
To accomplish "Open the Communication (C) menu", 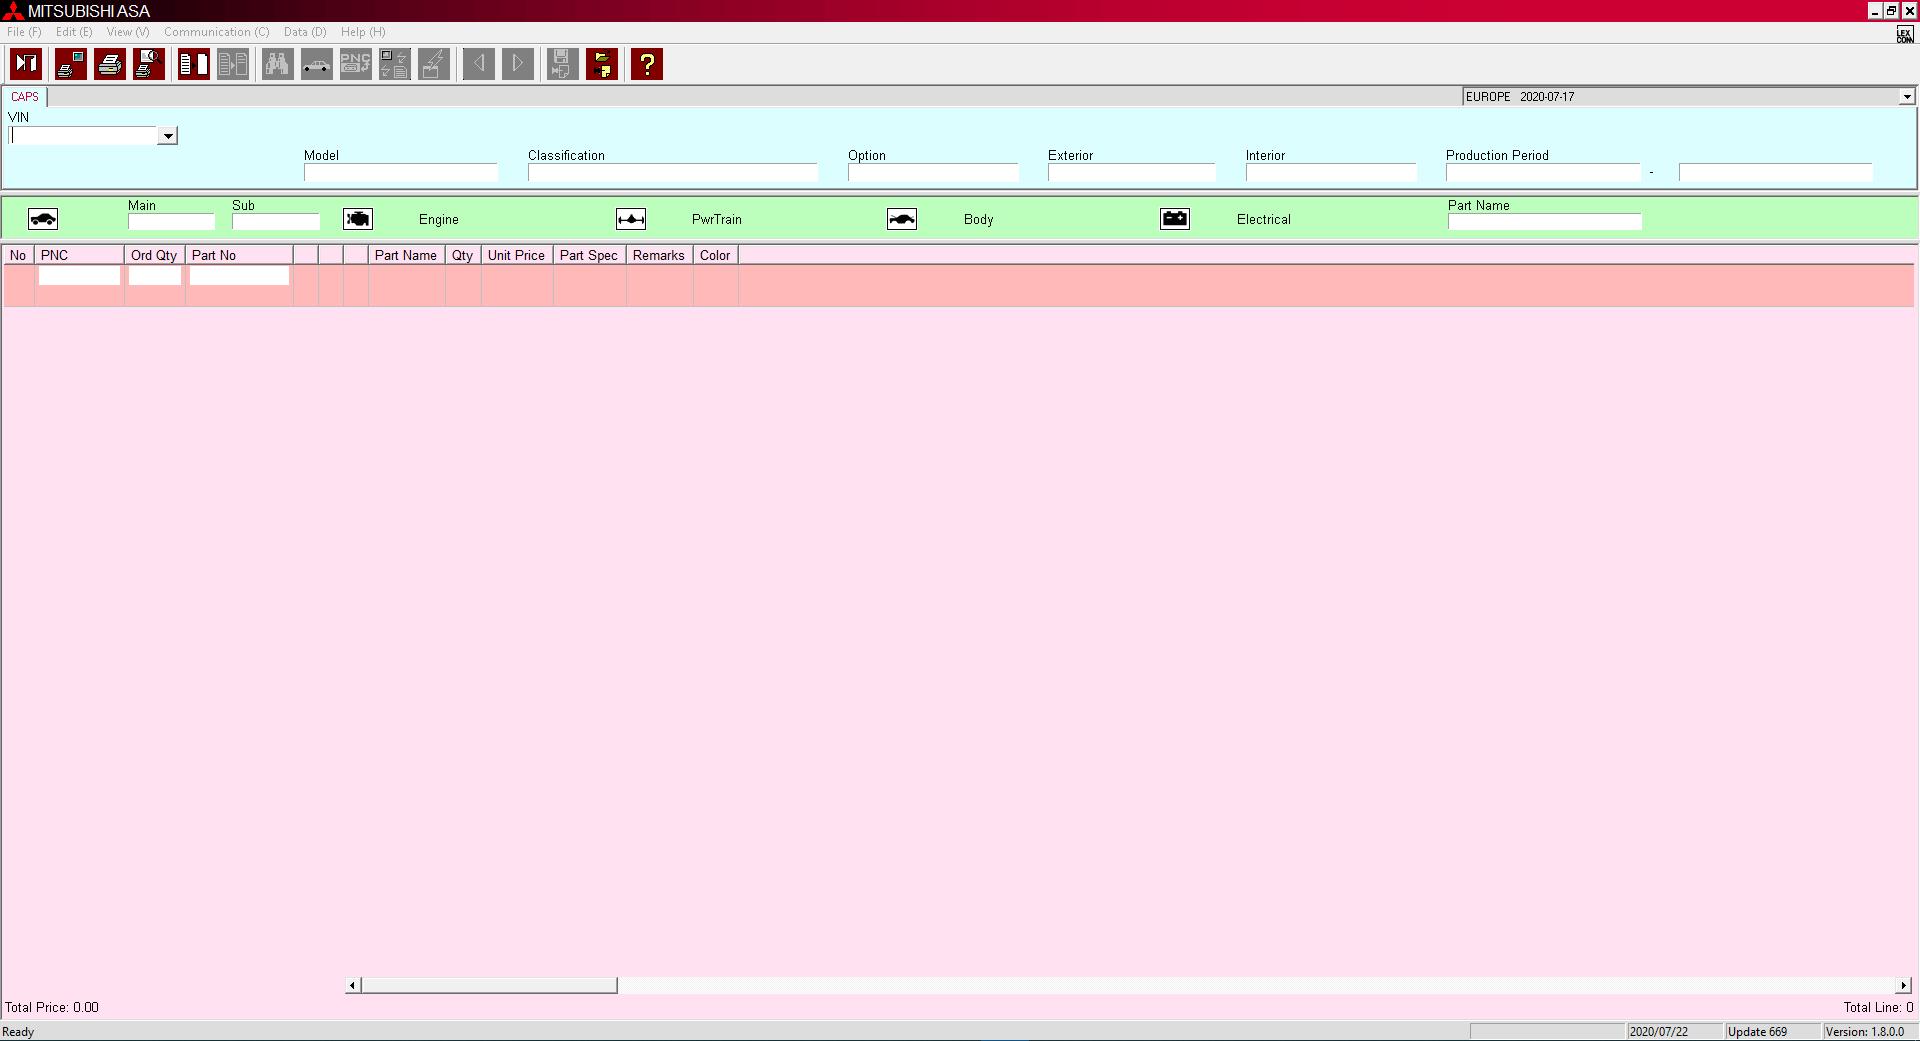I will 217,32.
